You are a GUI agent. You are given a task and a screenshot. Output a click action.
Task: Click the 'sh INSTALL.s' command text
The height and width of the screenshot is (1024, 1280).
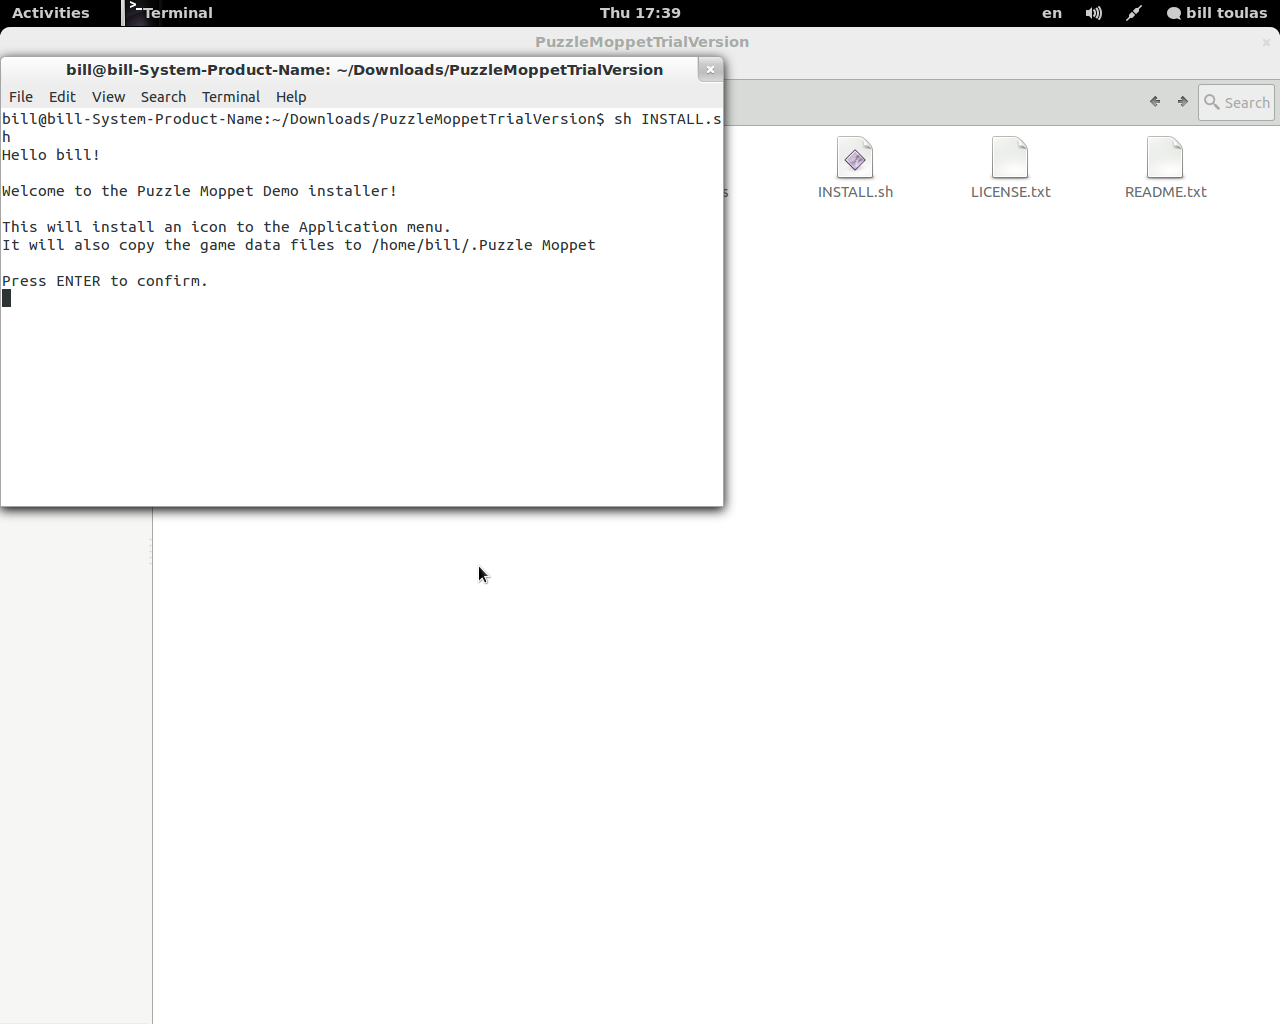click(667, 119)
